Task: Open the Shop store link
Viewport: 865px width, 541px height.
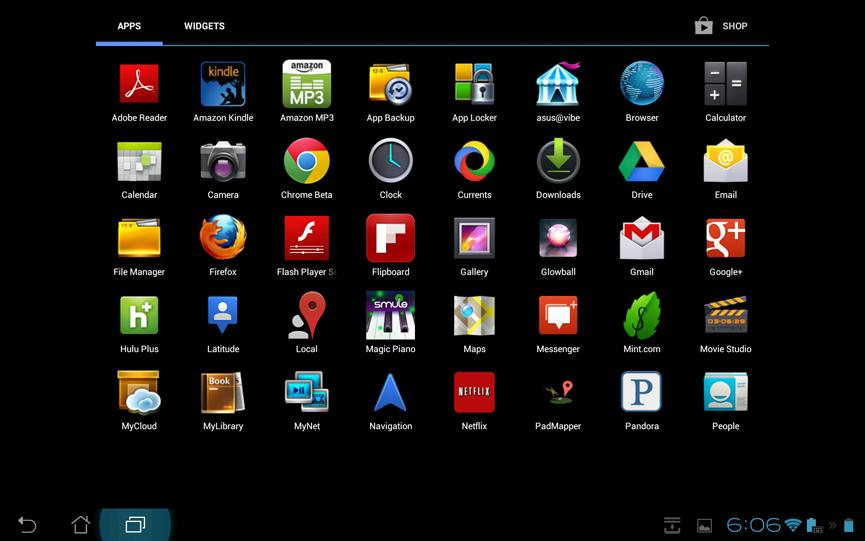Action: point(721,26)
